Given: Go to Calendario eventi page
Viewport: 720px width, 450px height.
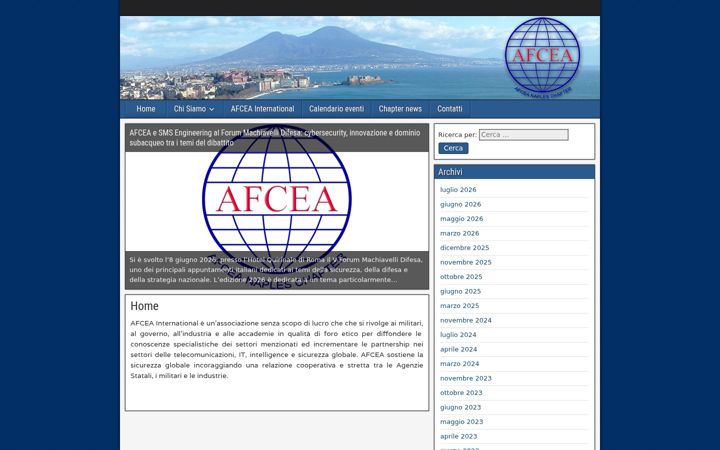Looking at the screenshot, I should [x=336, y=109].
